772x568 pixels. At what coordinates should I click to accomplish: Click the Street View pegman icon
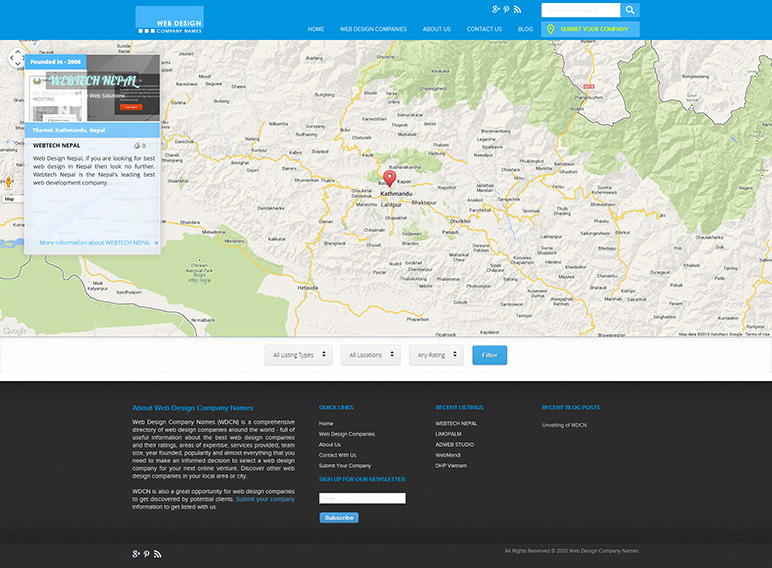(x=8, y=182)
